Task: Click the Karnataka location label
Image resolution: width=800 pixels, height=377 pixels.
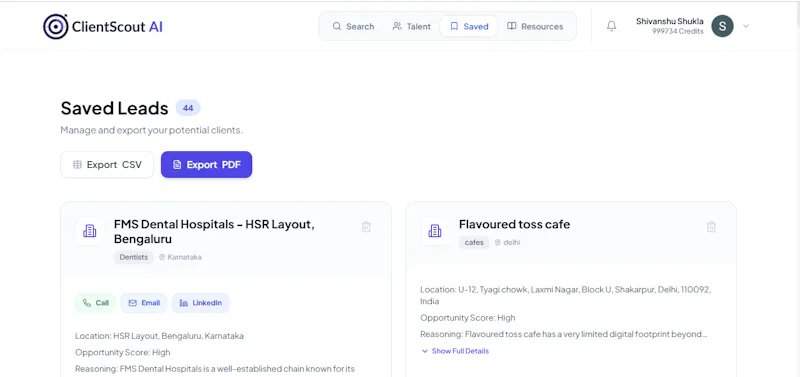Action: 180,257
